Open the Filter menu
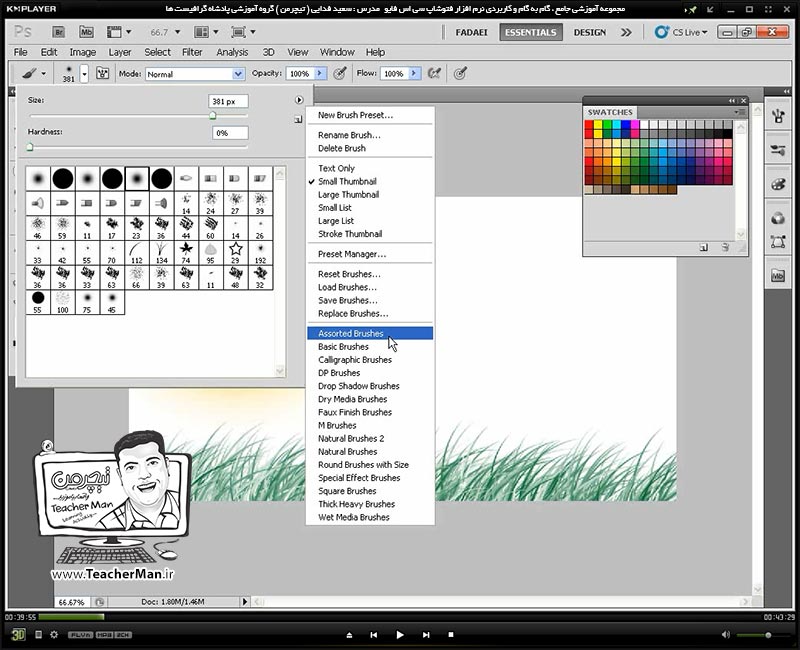800x650 pixels. (x=192, y=52)
